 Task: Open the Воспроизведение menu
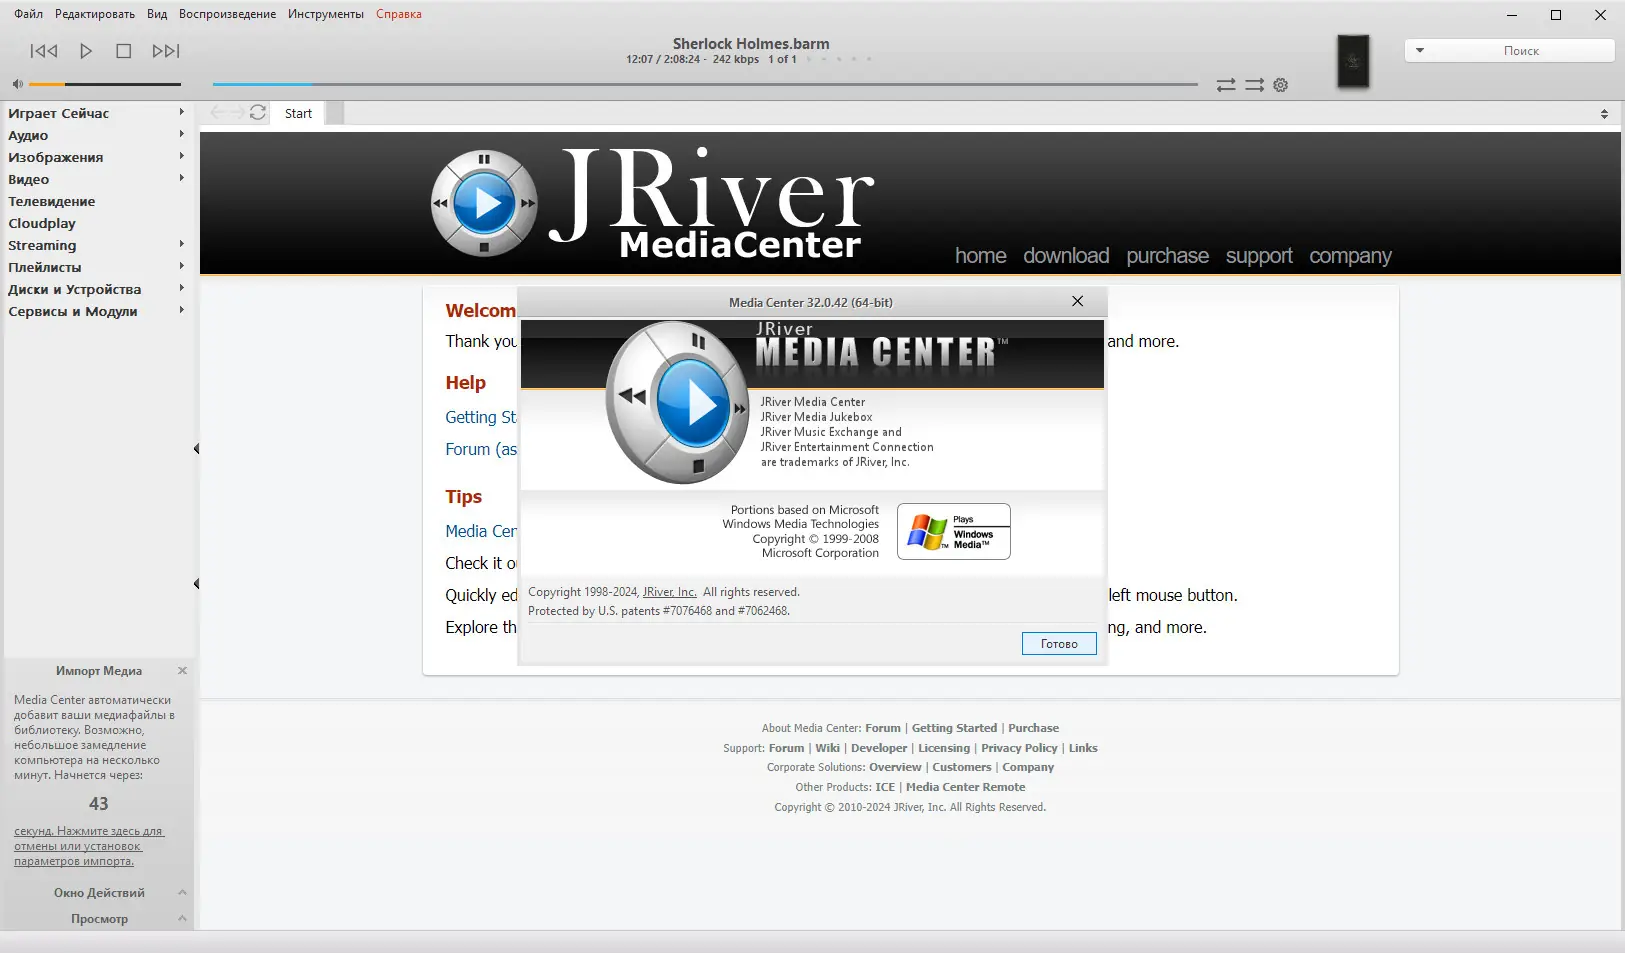[228, 14]
